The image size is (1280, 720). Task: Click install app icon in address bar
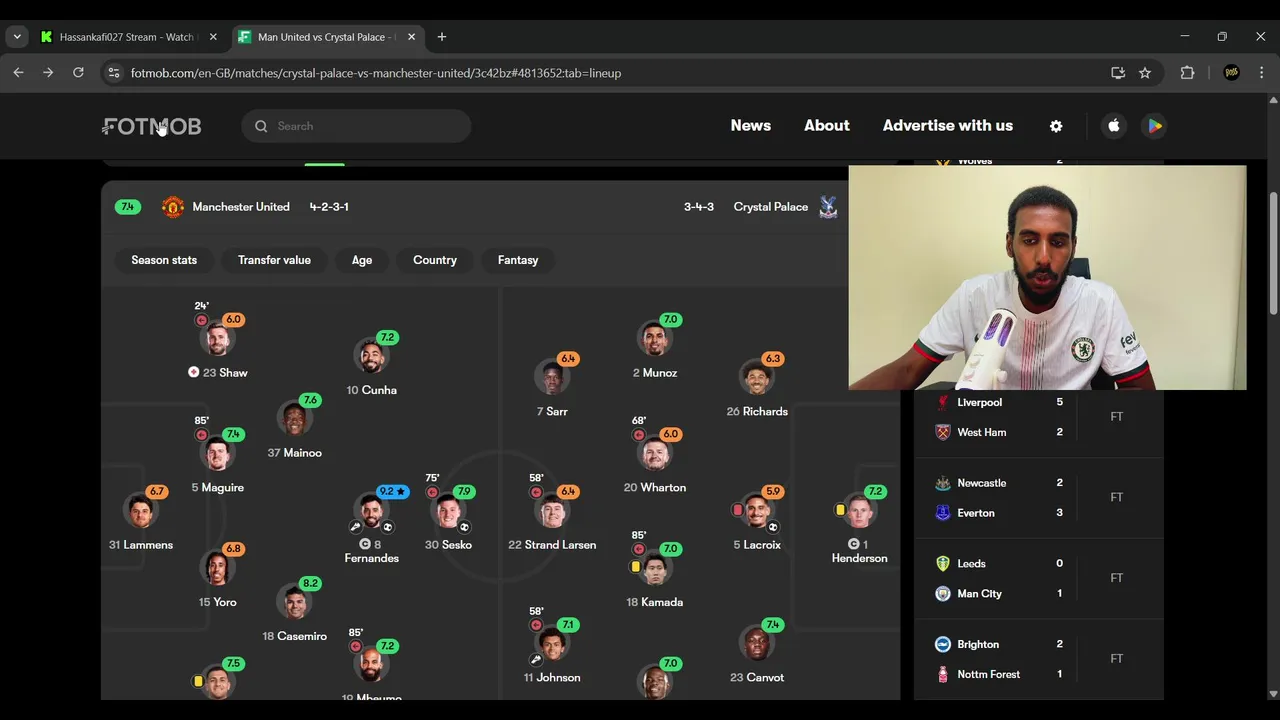[x=1118, y=73]
